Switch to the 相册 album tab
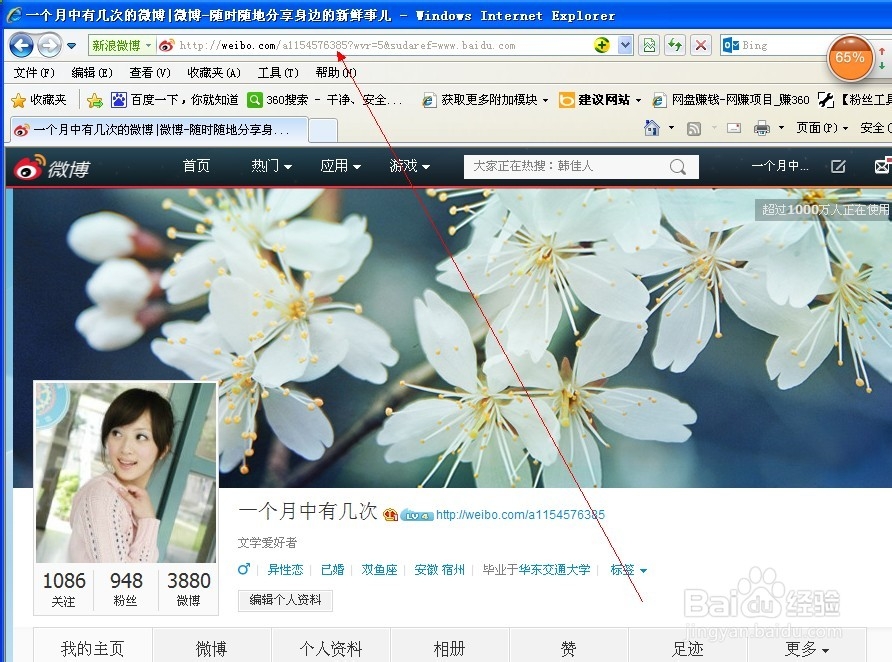Screen dimensions: 892x662 tap(449, 648)
